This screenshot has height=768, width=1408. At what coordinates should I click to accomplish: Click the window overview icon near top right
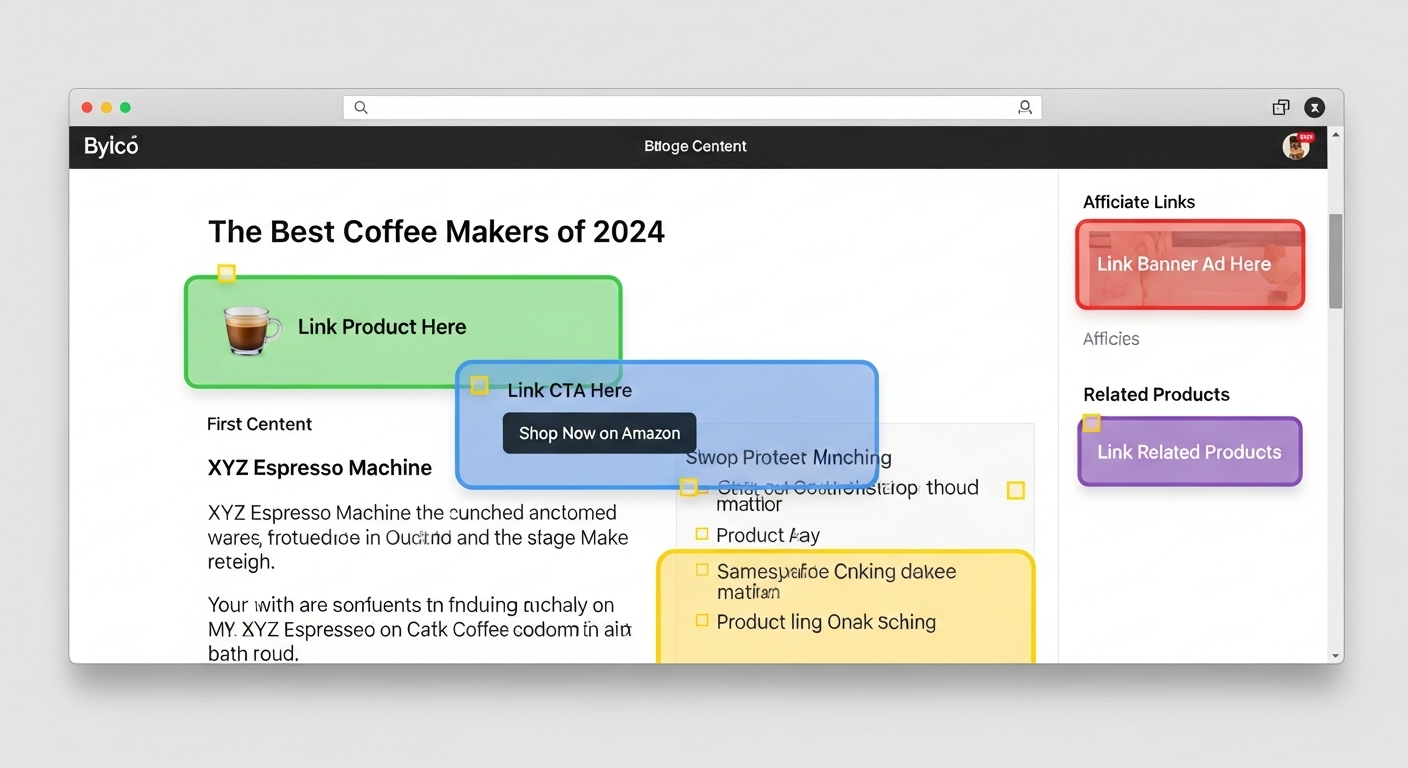tap(1281, 107)
